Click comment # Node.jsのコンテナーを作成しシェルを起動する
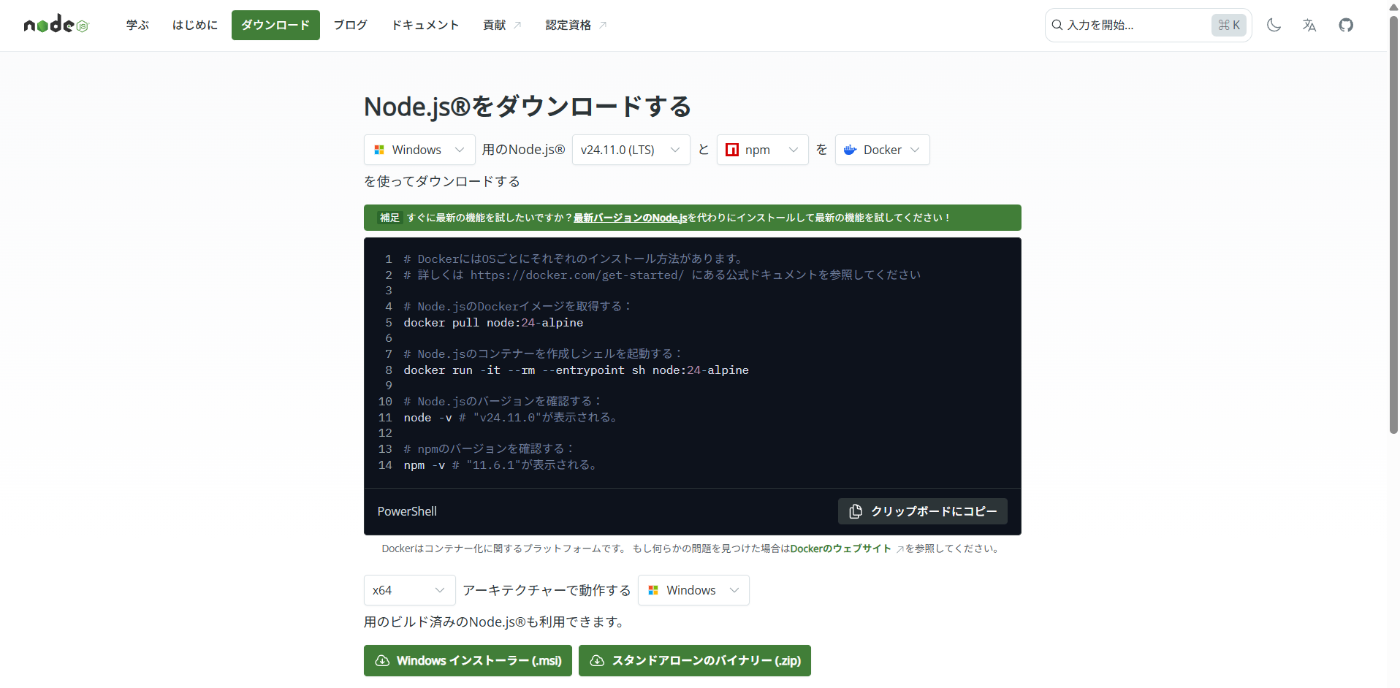The width and height of the screenshot is (1400, 688). pyautogui.click(x=543, y=354)
